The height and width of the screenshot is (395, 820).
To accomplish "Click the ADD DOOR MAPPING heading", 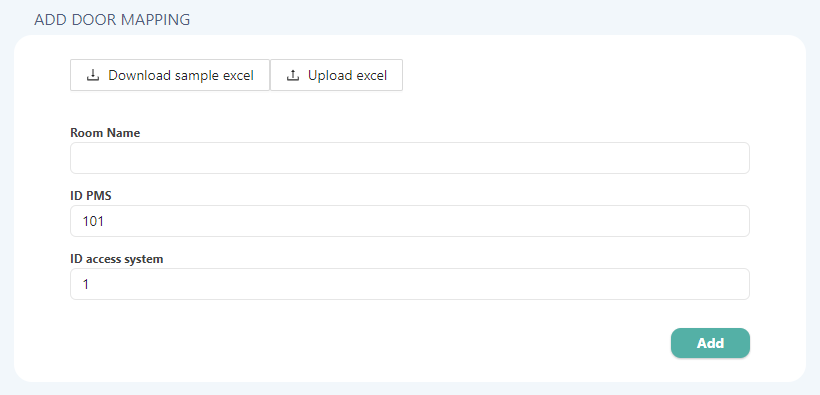I will (112, 20).
